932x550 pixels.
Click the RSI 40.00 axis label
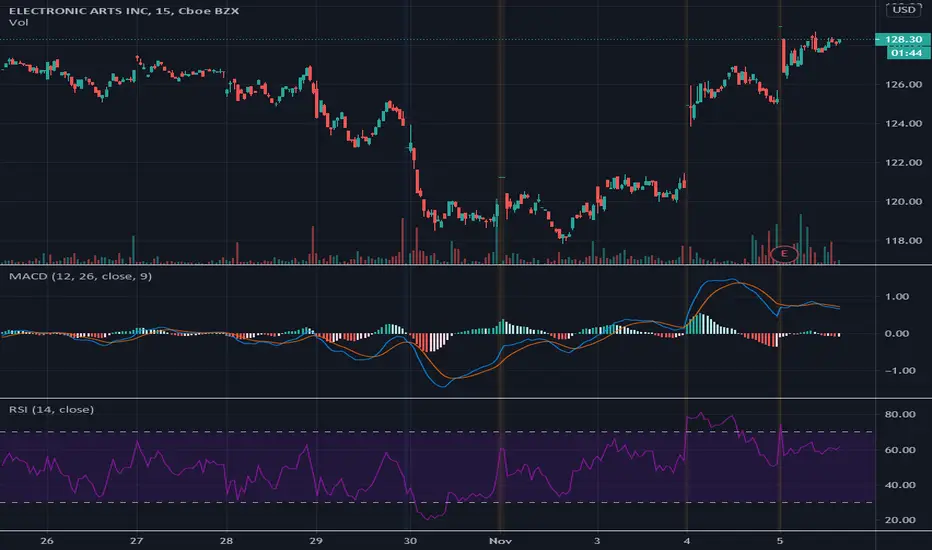click(900, 485)
